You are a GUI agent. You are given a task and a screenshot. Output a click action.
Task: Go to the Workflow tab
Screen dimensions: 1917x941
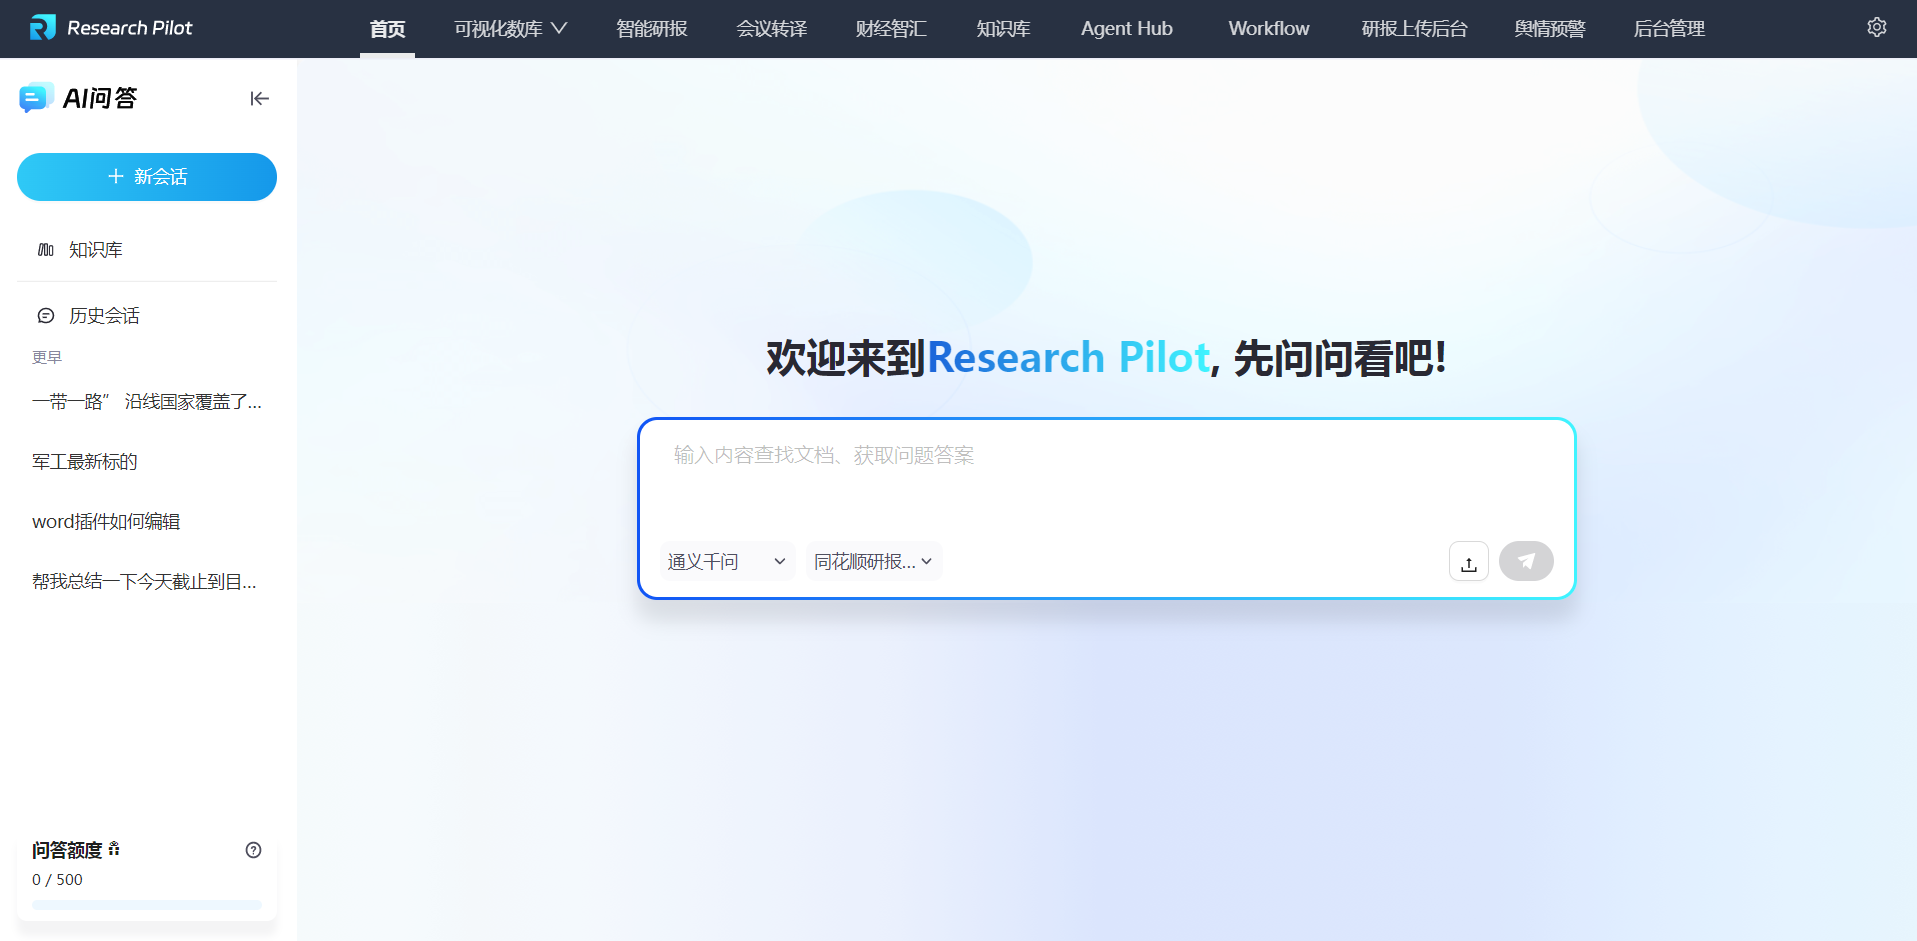(x=1268, y=29)
